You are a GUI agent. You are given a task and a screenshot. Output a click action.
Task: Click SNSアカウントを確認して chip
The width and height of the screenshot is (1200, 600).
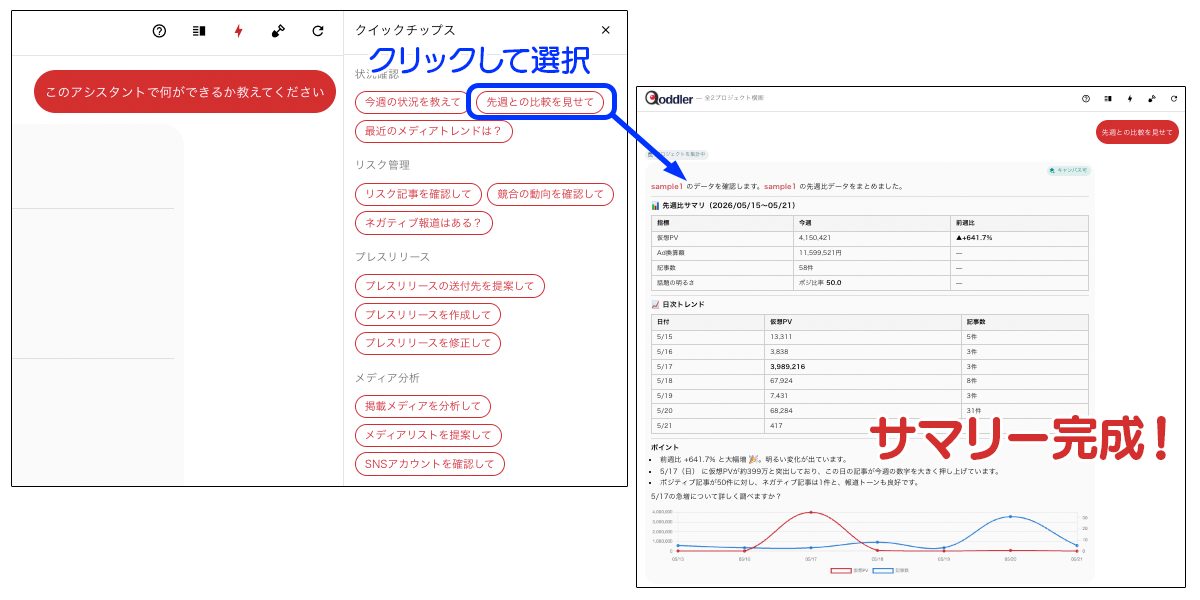pos(430,464)
